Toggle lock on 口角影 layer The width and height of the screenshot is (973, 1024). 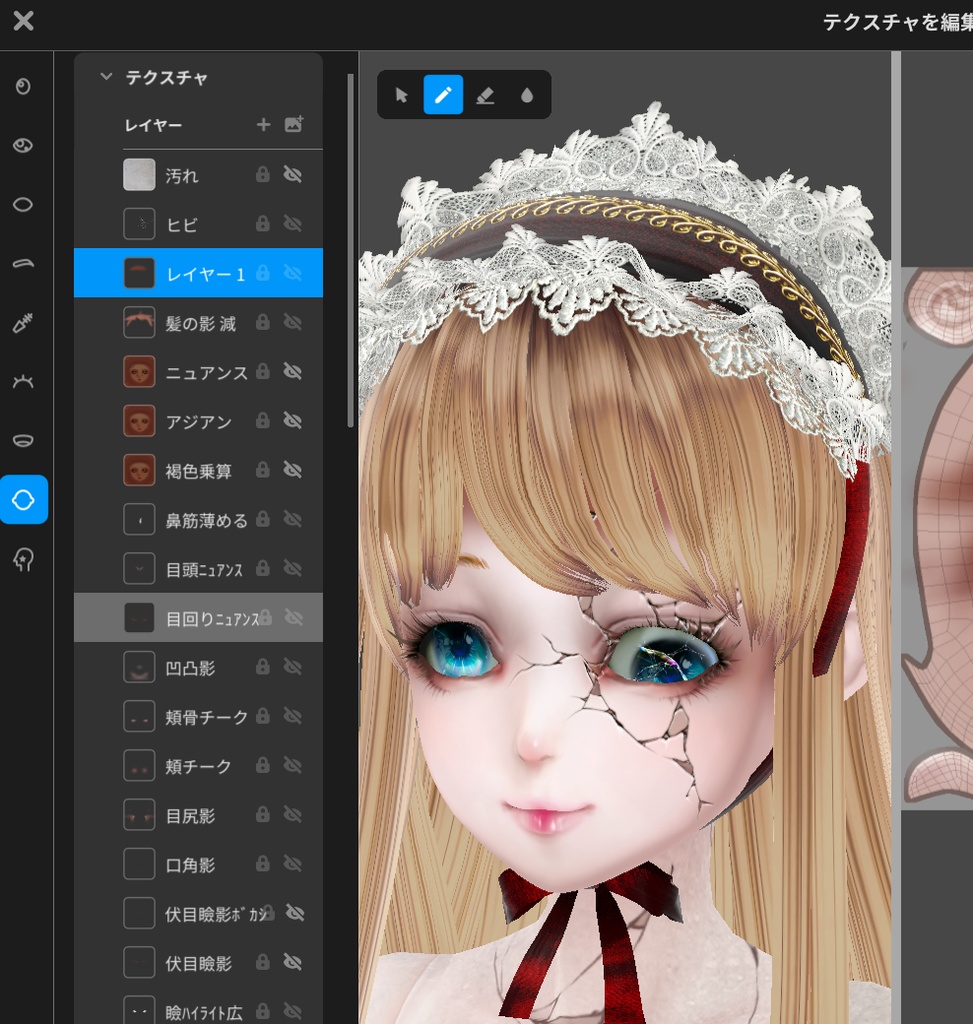[x=263, y=864]
